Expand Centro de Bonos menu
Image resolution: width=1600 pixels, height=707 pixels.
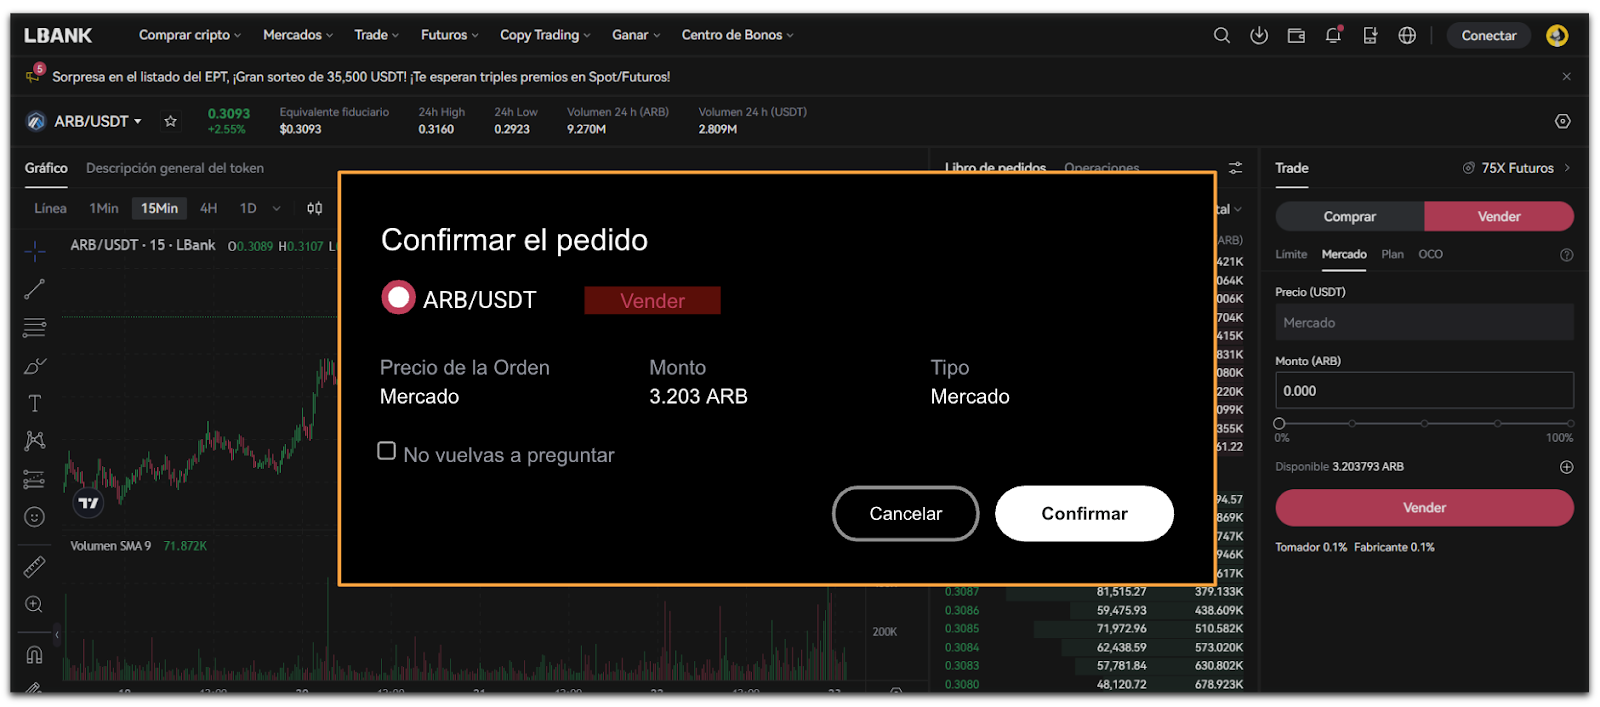click(738, 35)
